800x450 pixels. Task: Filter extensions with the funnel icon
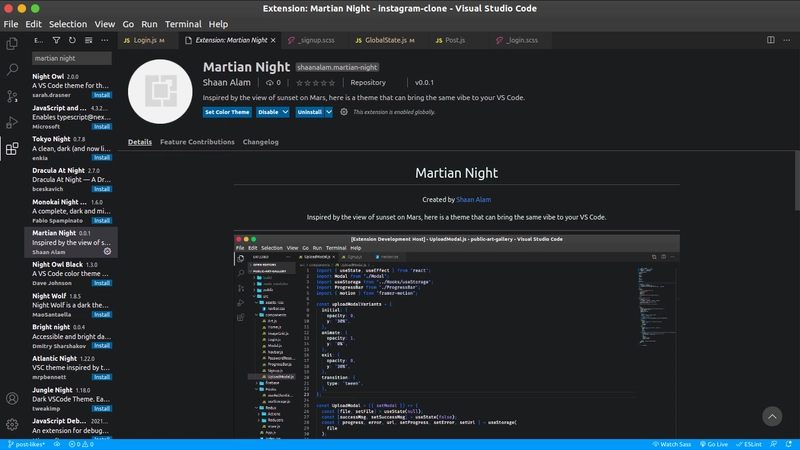[x=57, y=40]
